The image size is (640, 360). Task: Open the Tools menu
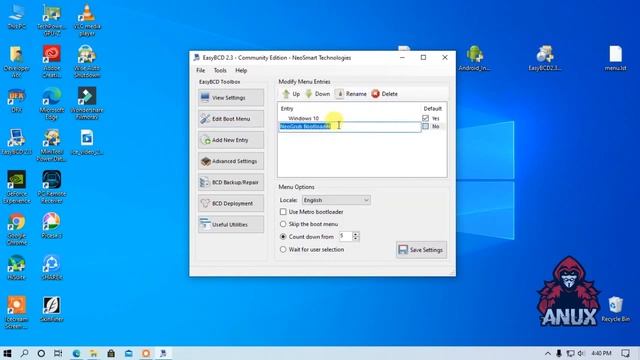tap(220, 70)
